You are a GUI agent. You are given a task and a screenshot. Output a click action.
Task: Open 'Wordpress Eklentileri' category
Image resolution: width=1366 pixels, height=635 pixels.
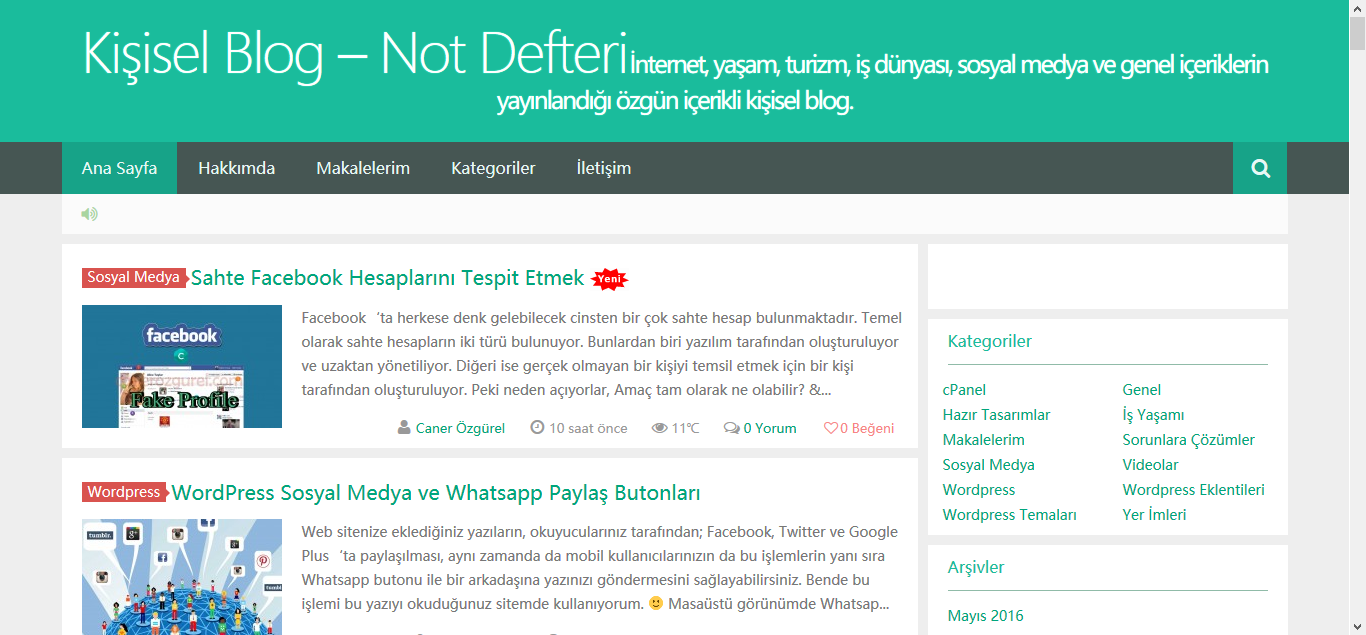tap(1194, 490)
